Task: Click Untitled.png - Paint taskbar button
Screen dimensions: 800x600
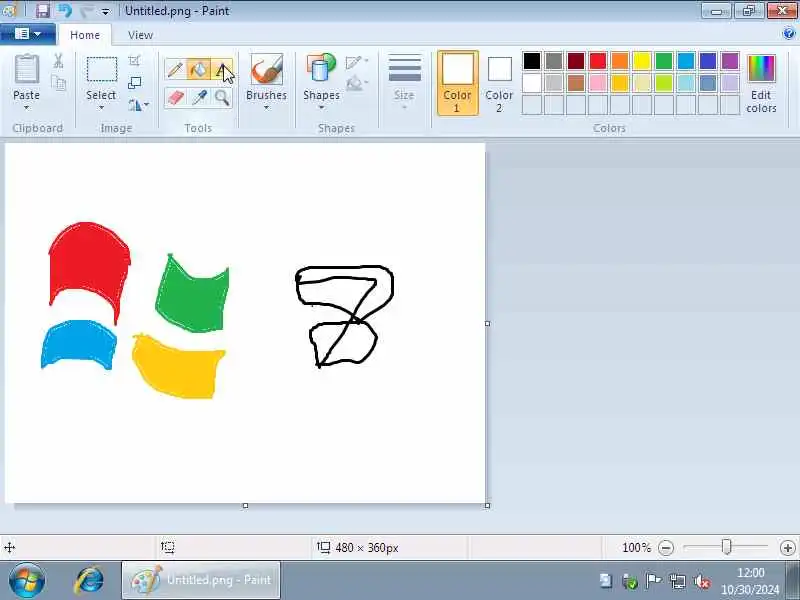Action: (201, 580)
